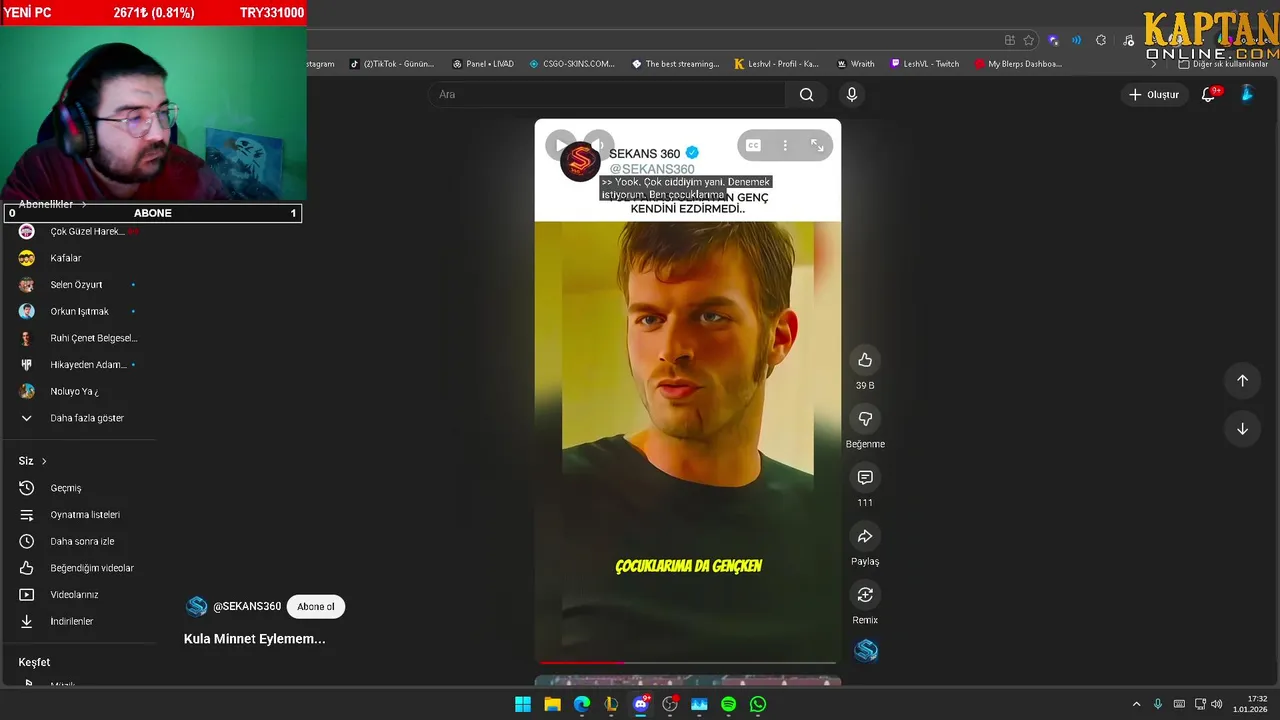Open the Leshvl - Profil bookmark
The width and height of the screenshot is (1280, 720).
[777, 64]
